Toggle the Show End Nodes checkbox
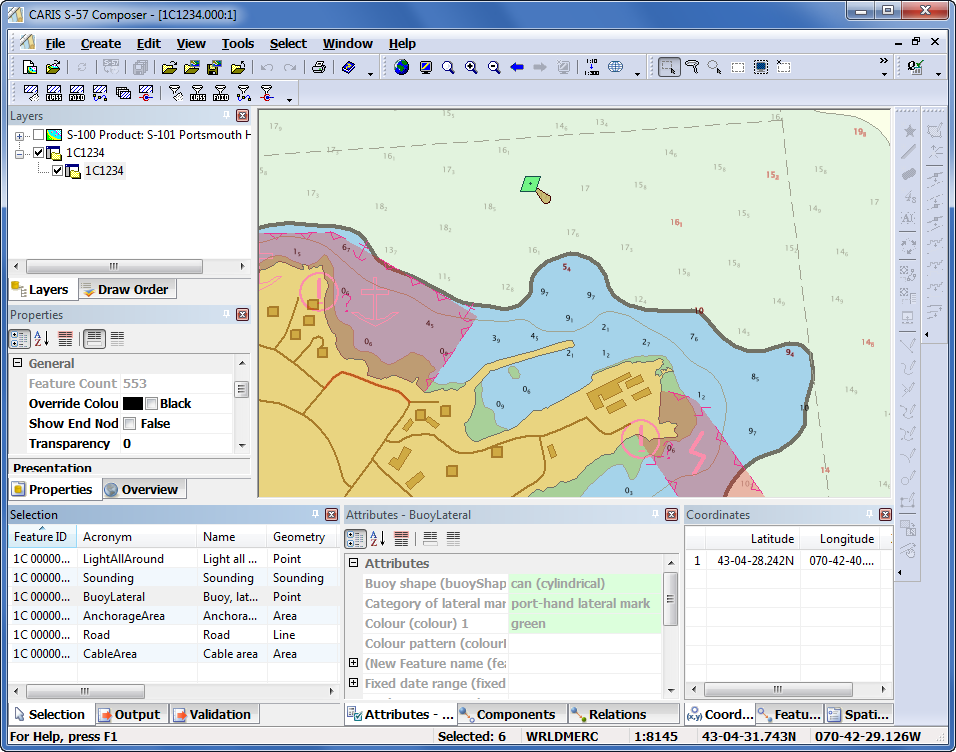 pos(129,424)
